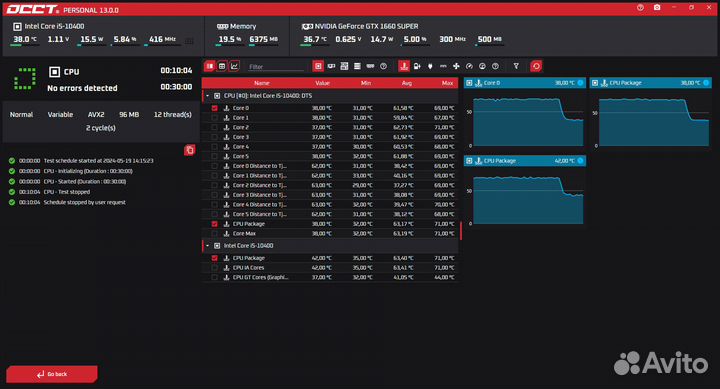Switch to the split panel layout view

[209, 66]
